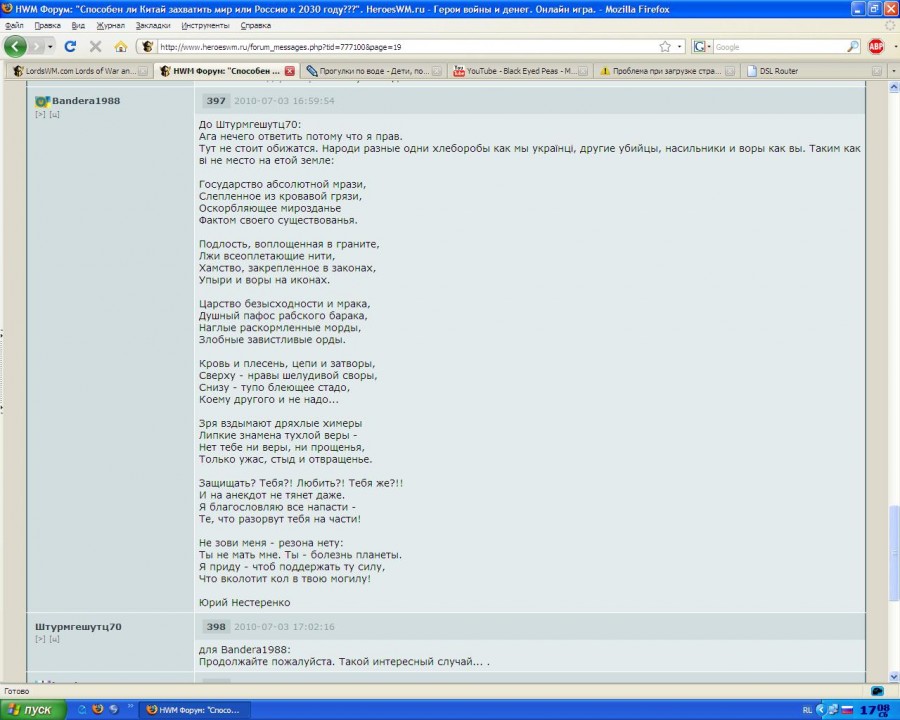Open Штурмгешутц70's profile link

(78, 626)
